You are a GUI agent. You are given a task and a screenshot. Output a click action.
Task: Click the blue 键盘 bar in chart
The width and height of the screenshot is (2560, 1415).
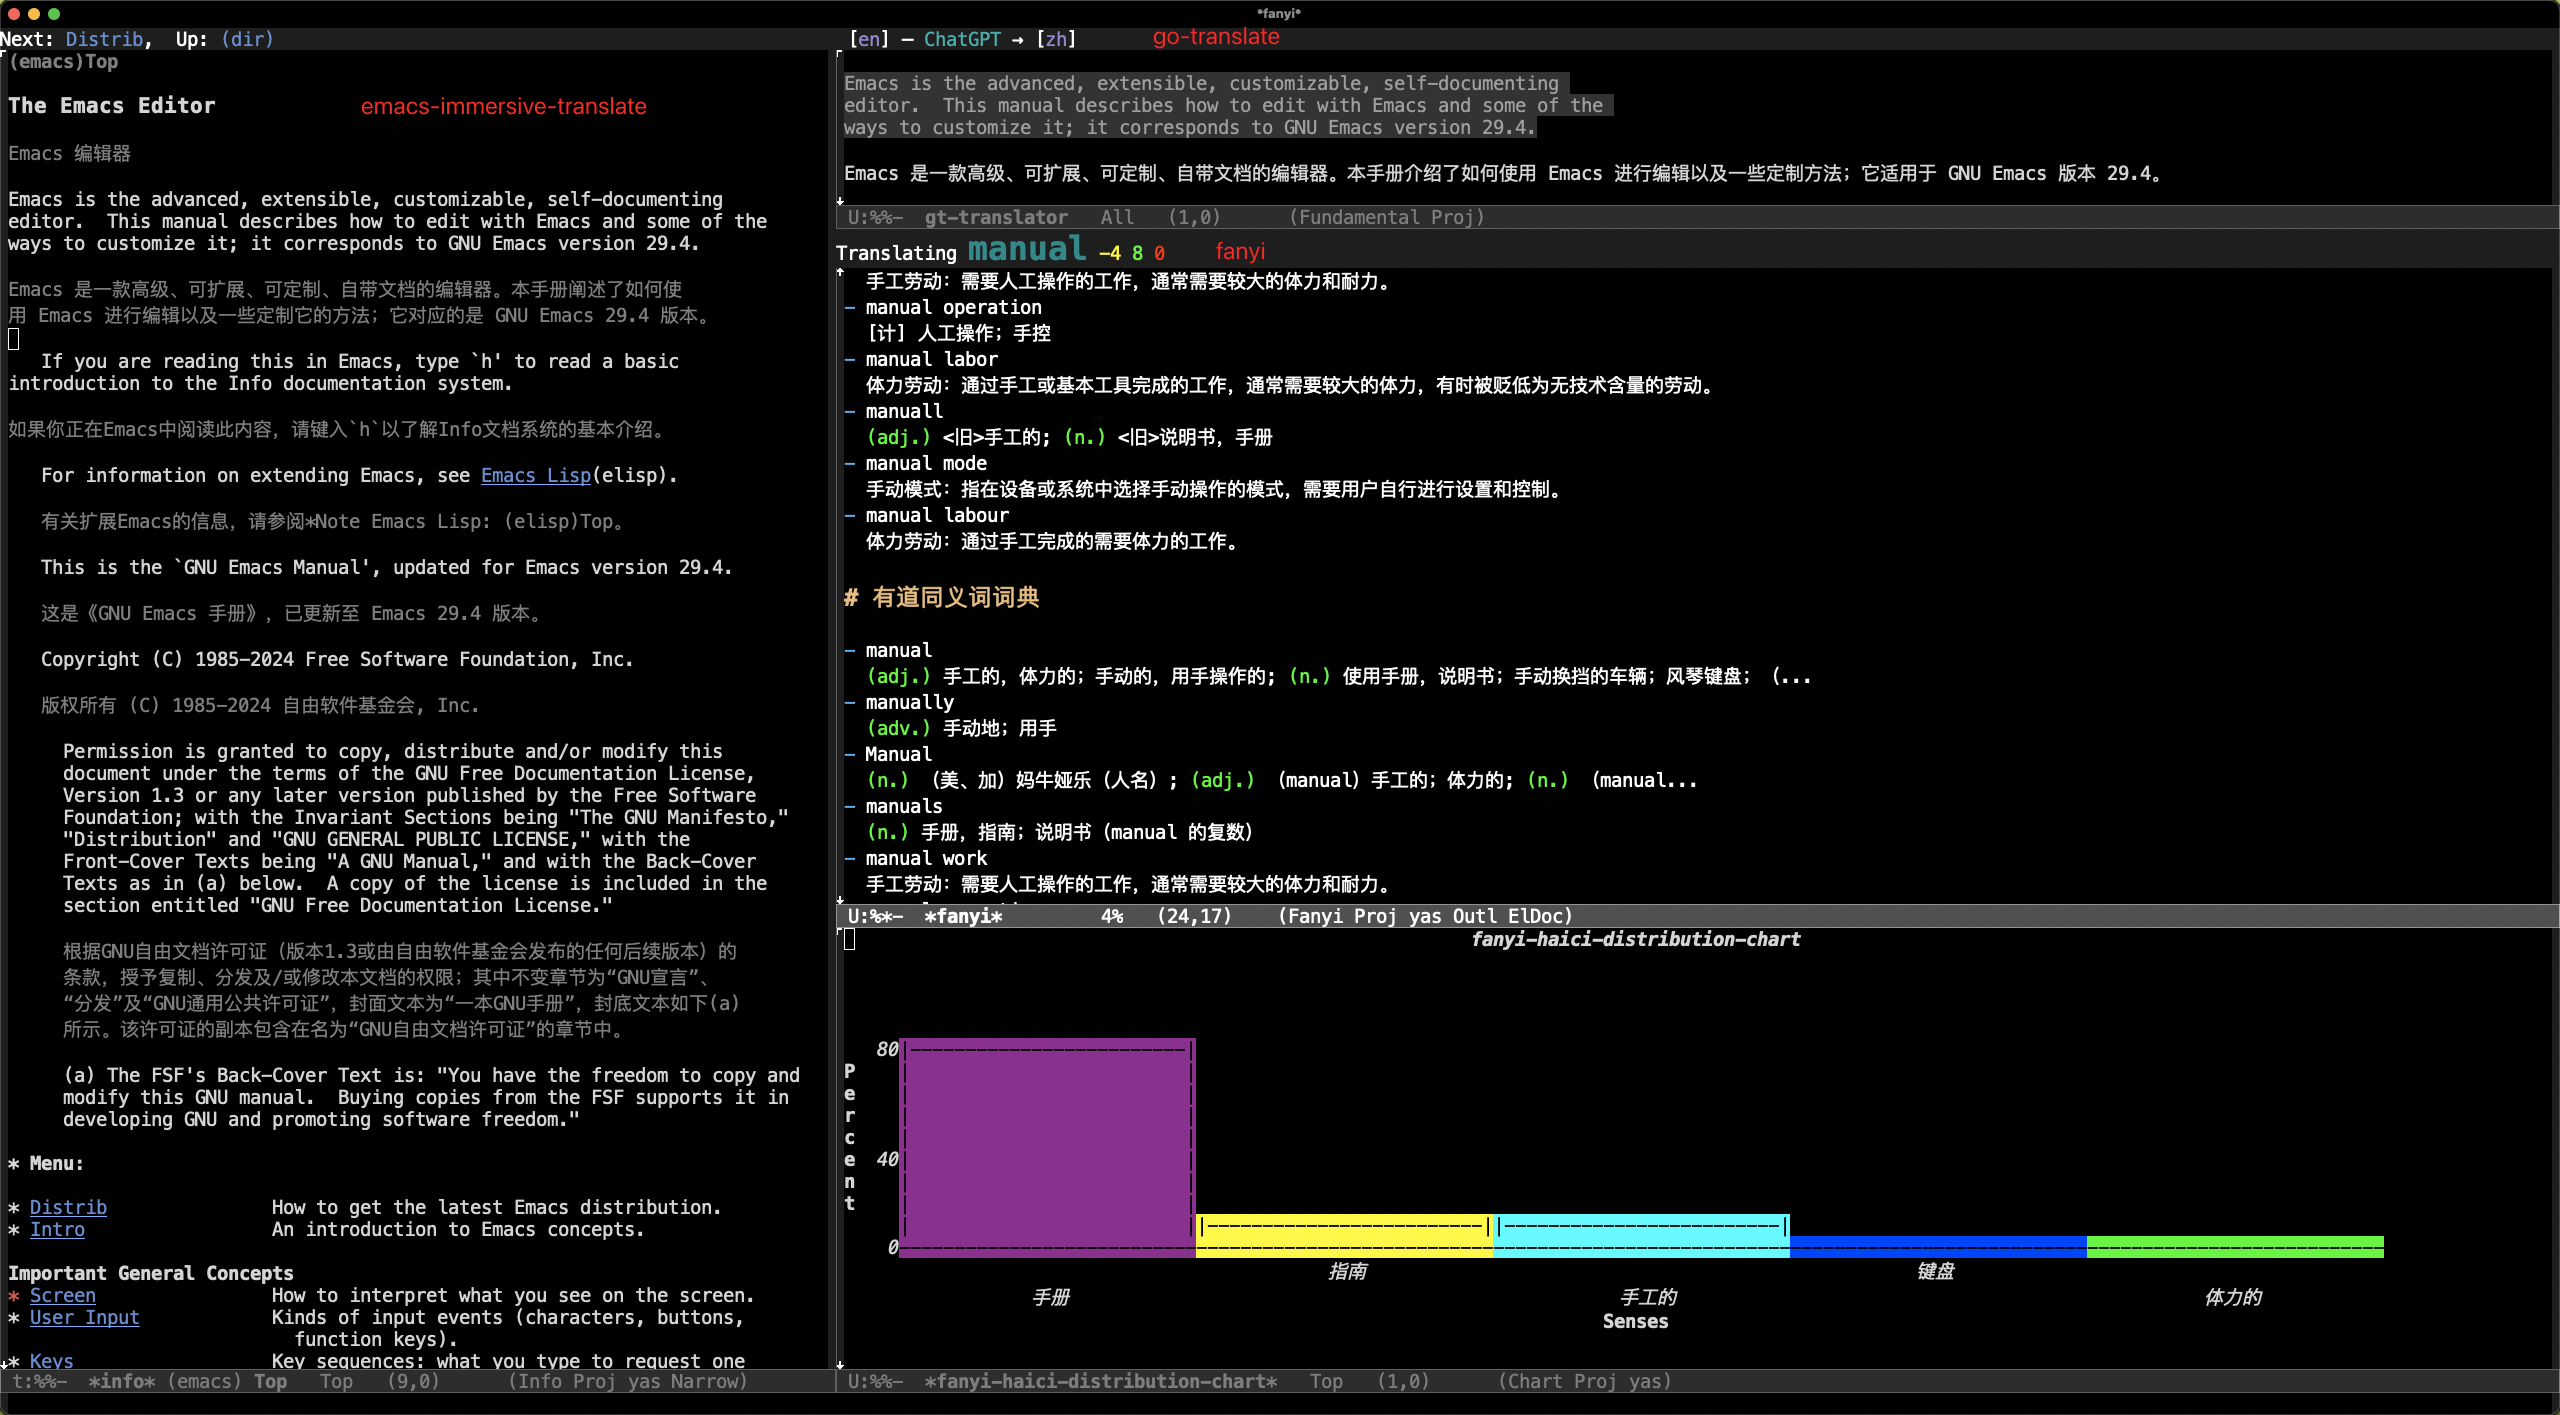click(x=1938, y=1246)
